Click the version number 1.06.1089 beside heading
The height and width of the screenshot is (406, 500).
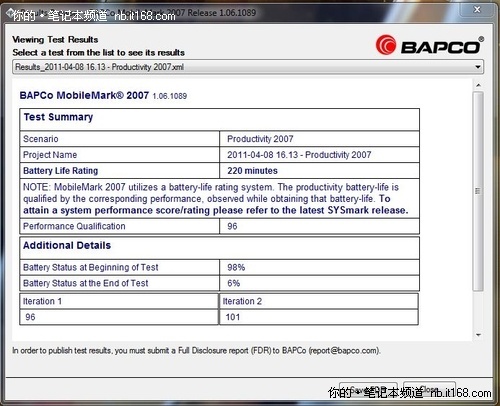click(170, 96)
